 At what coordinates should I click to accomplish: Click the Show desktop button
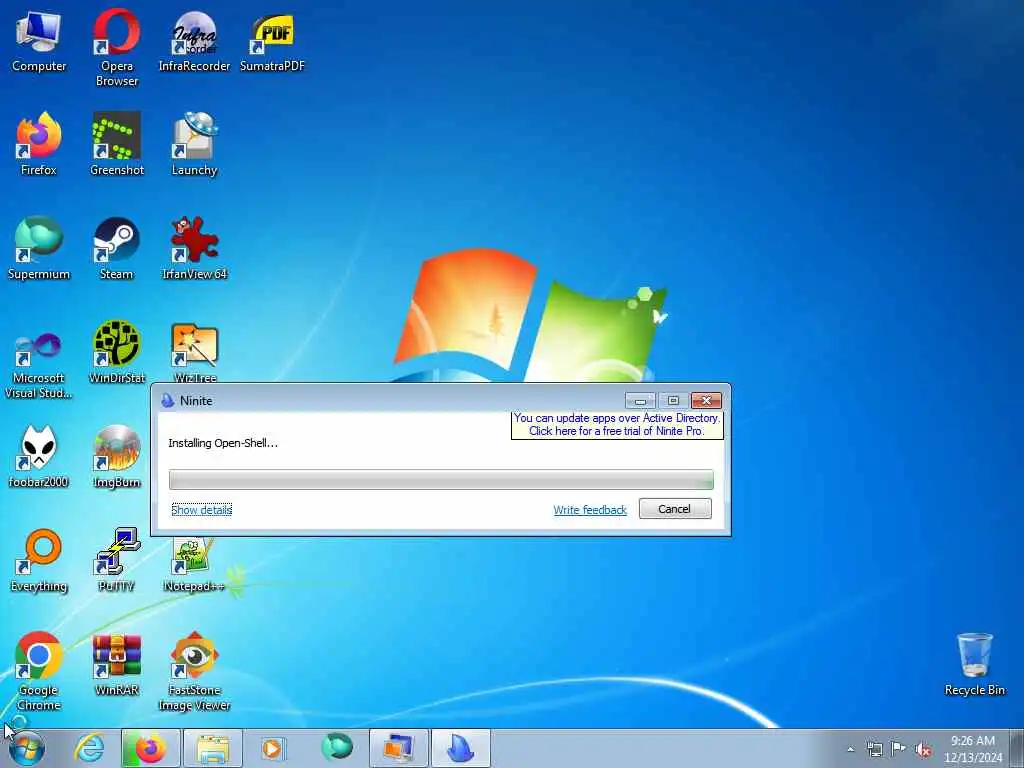click(1017, 748)
